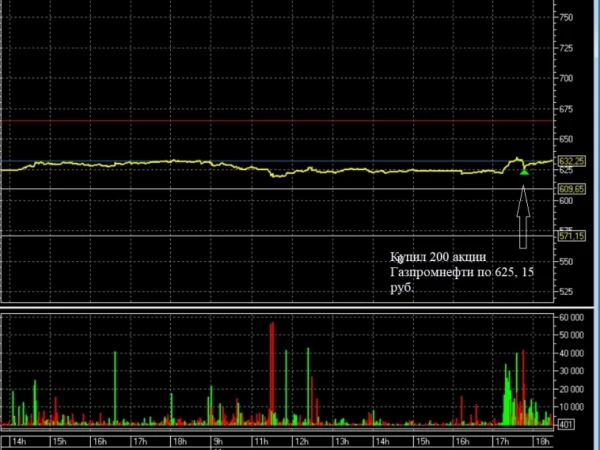Click the 50 000 volume axis label
600x450 pixels.
[x=571, y=335]
